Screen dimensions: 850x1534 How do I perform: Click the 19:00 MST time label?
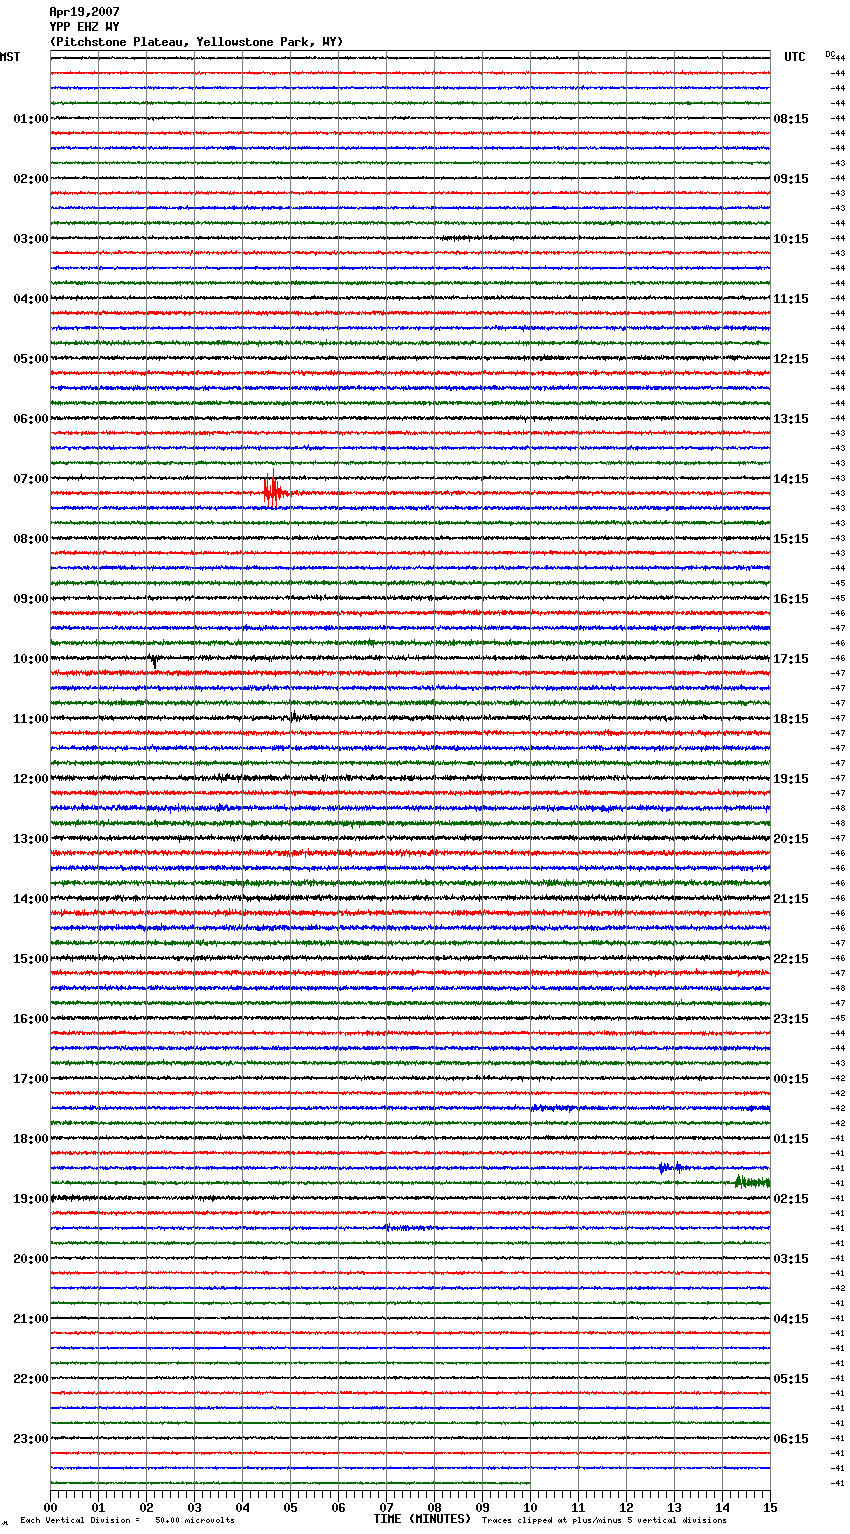31,1199
